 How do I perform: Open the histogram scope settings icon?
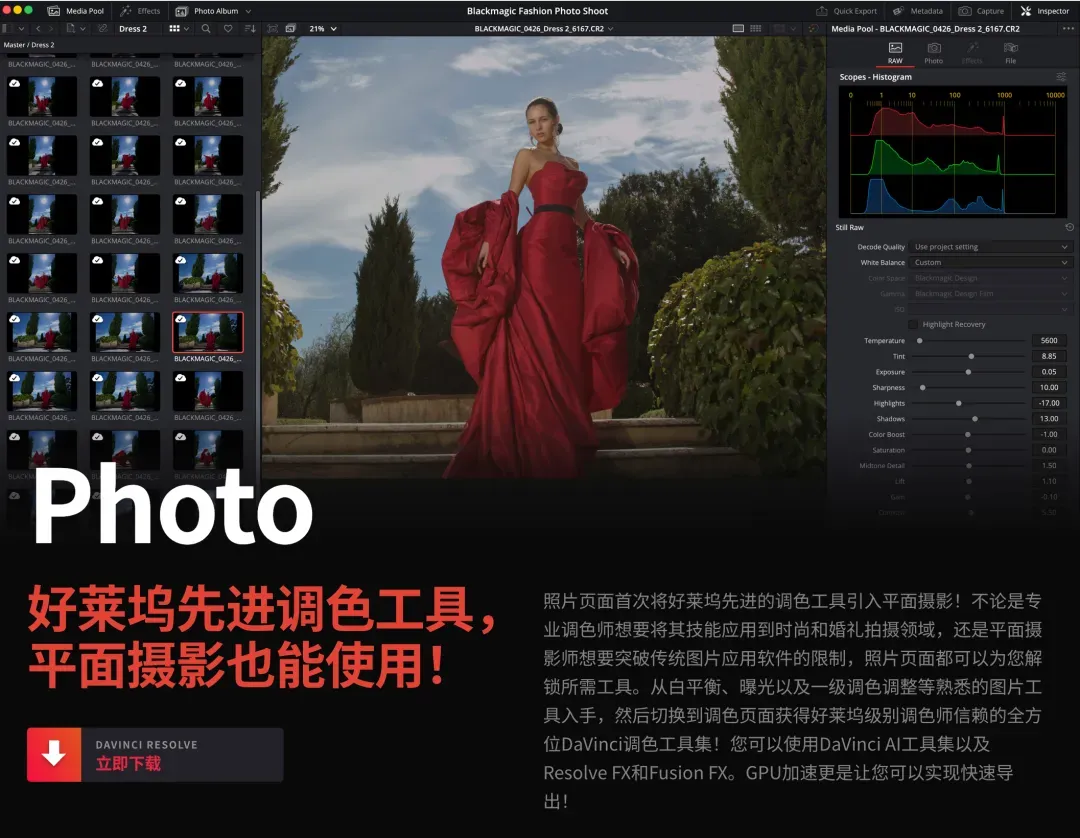1061,76
